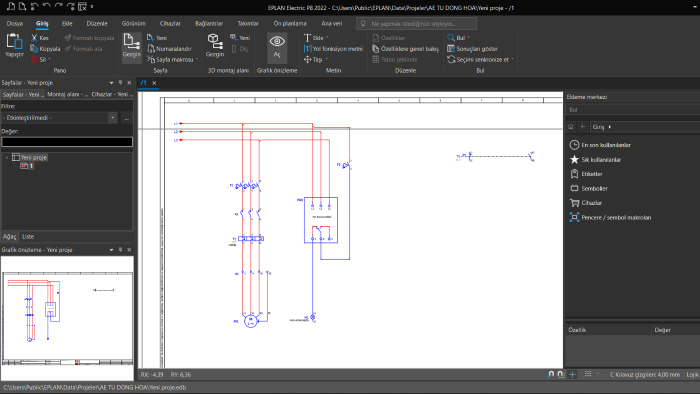Open quick access toolbar customize dropdown
Viewport: 700px width, 394px height.
pyautogui.click(x=92, y=7)
